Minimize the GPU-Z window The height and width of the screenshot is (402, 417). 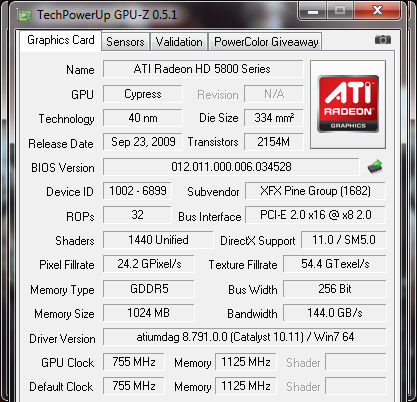[312, 11]
